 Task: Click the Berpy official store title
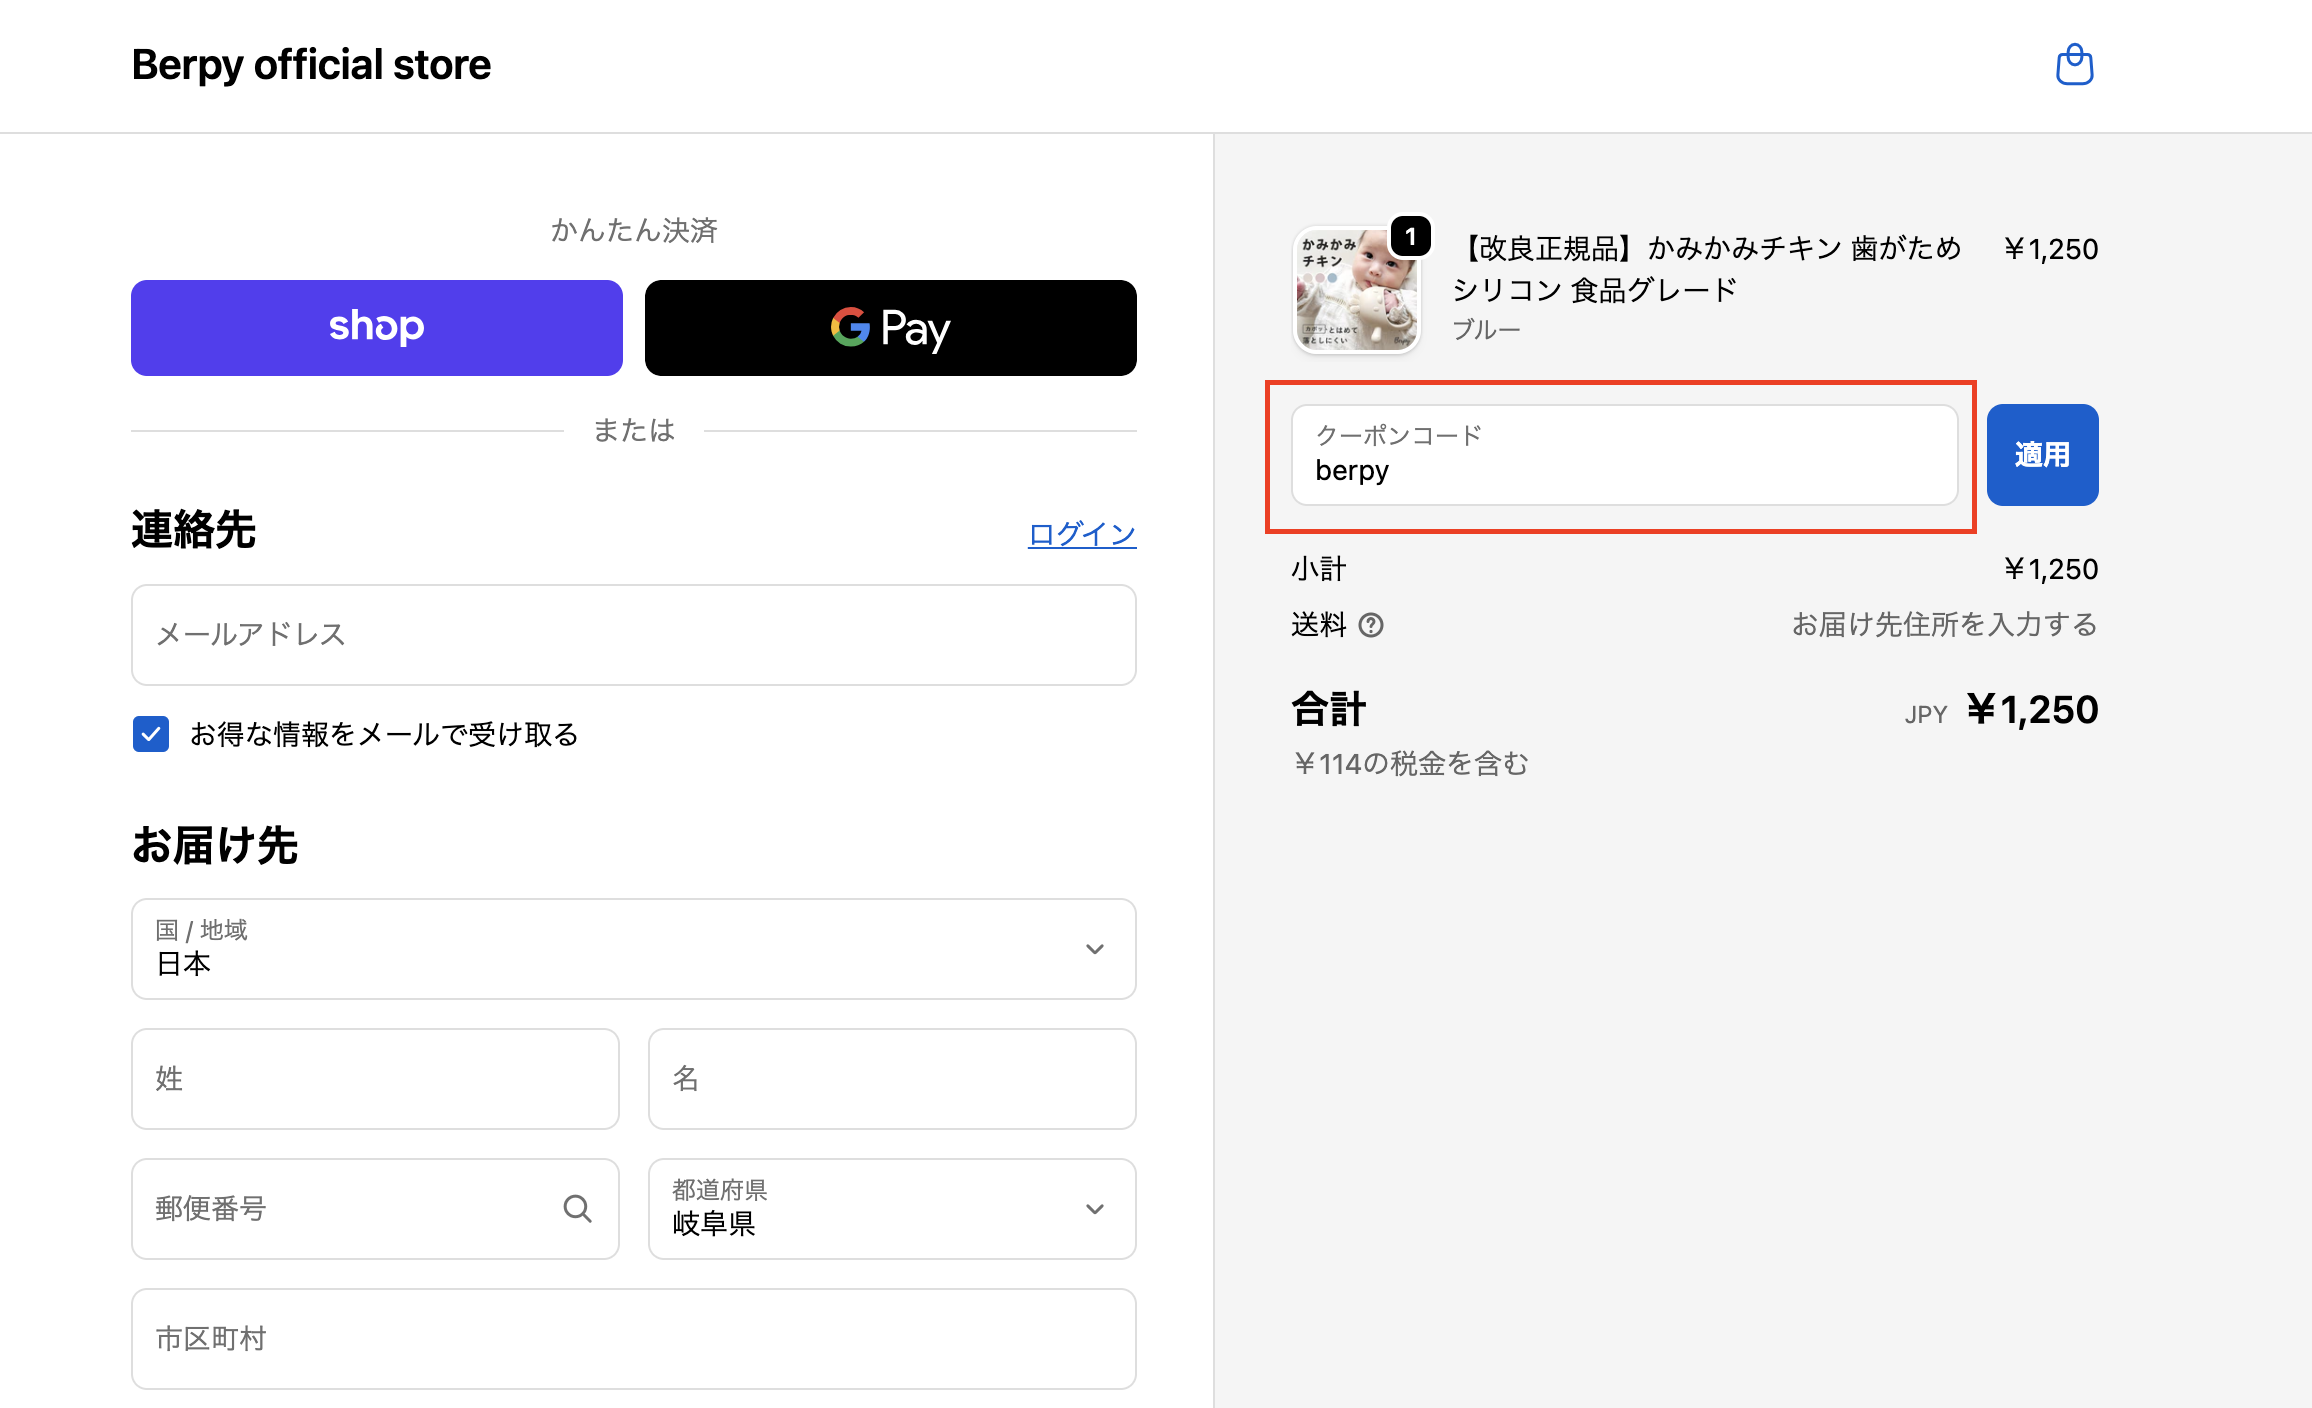pyautogui.click(x=311, y=65)
